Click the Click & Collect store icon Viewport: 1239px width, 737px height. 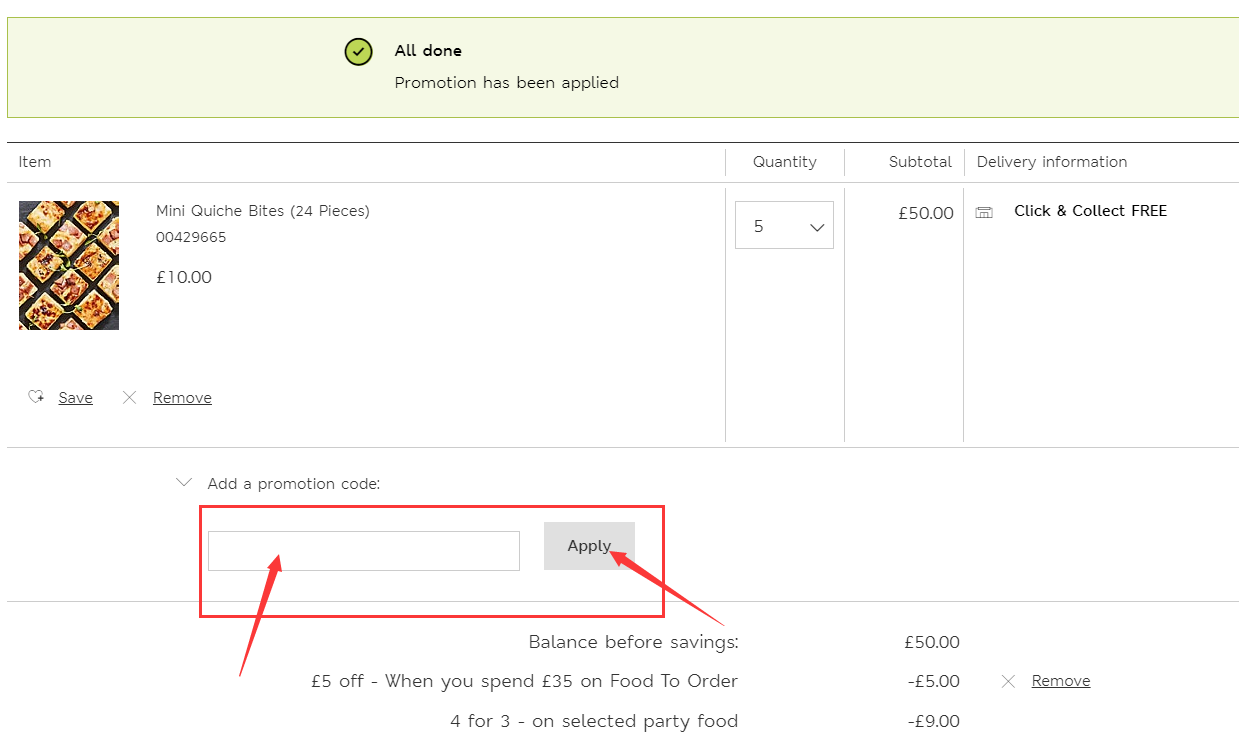pyautogui.click(x=984, y=212)
